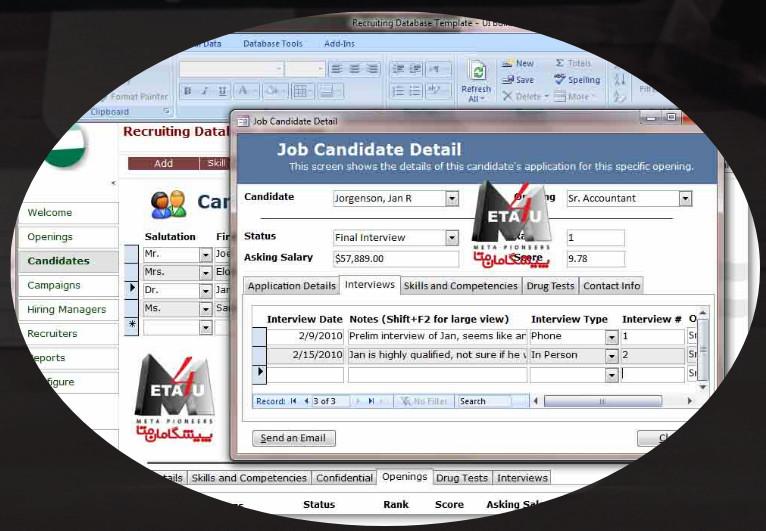Open Interview Type dropdown in the new row
Screen dimensions: 766x531
[612, 375]
